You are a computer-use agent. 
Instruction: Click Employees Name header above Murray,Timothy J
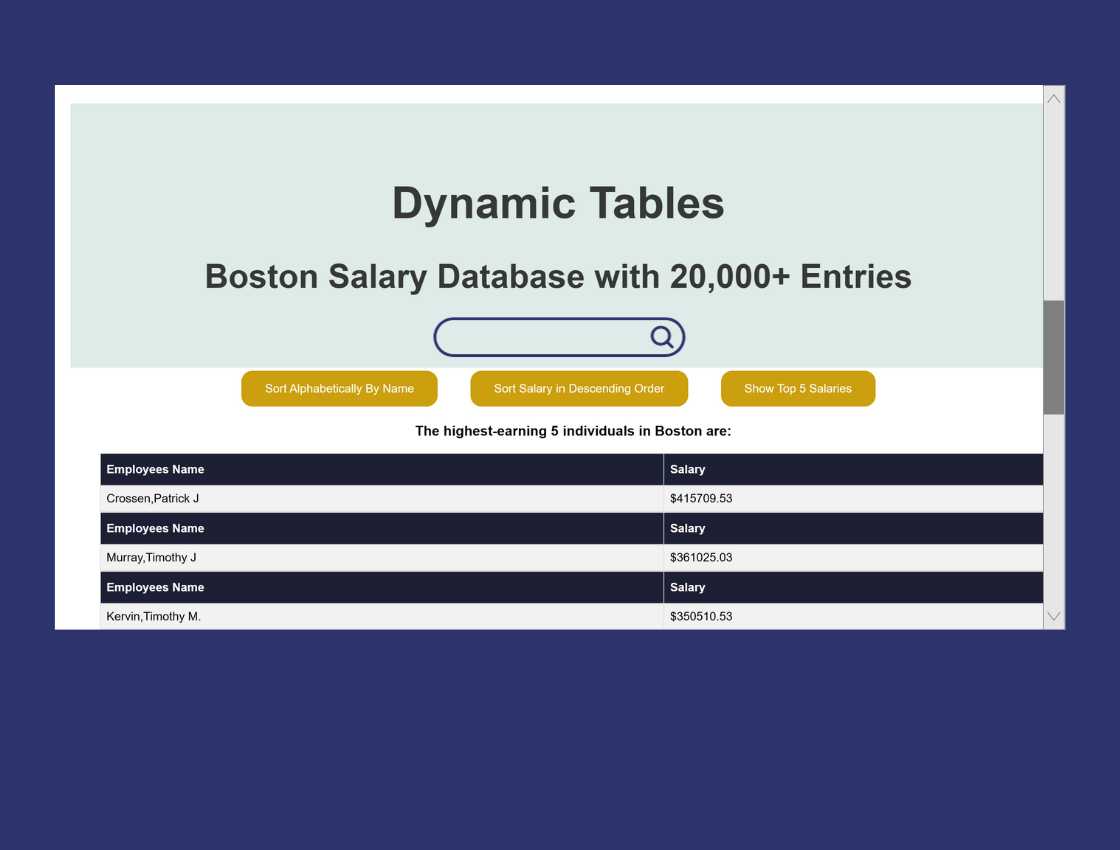[x=155, y=529]
